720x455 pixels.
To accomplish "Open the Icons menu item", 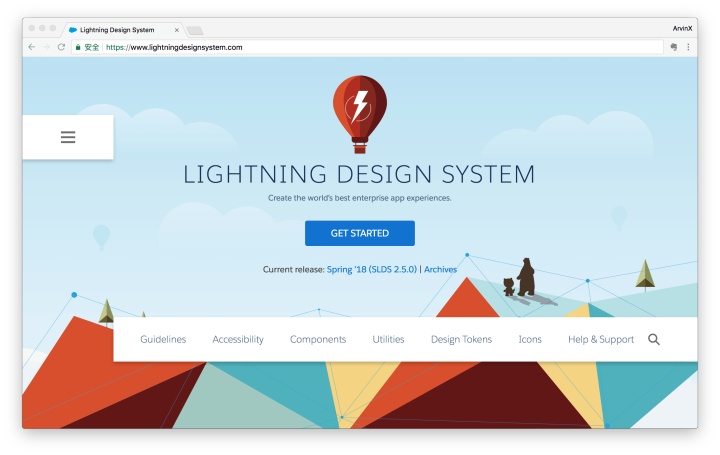I will [x=530, y=339].
